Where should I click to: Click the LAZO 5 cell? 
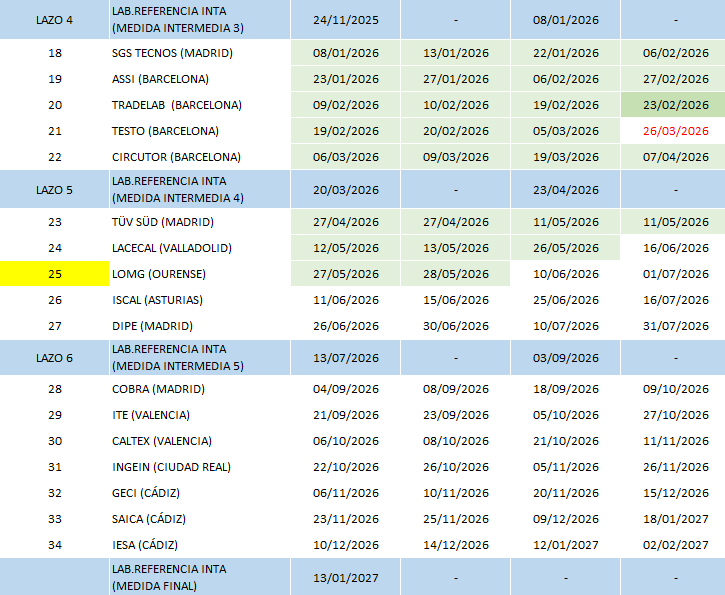(x=55, y=190)
